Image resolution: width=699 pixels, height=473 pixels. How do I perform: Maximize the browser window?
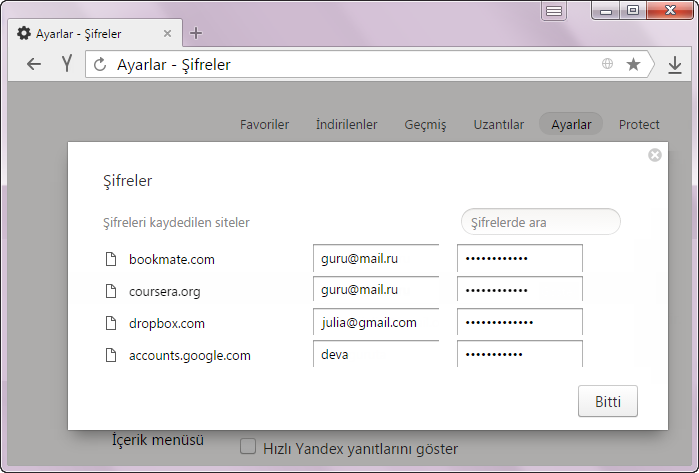[633, 10]
